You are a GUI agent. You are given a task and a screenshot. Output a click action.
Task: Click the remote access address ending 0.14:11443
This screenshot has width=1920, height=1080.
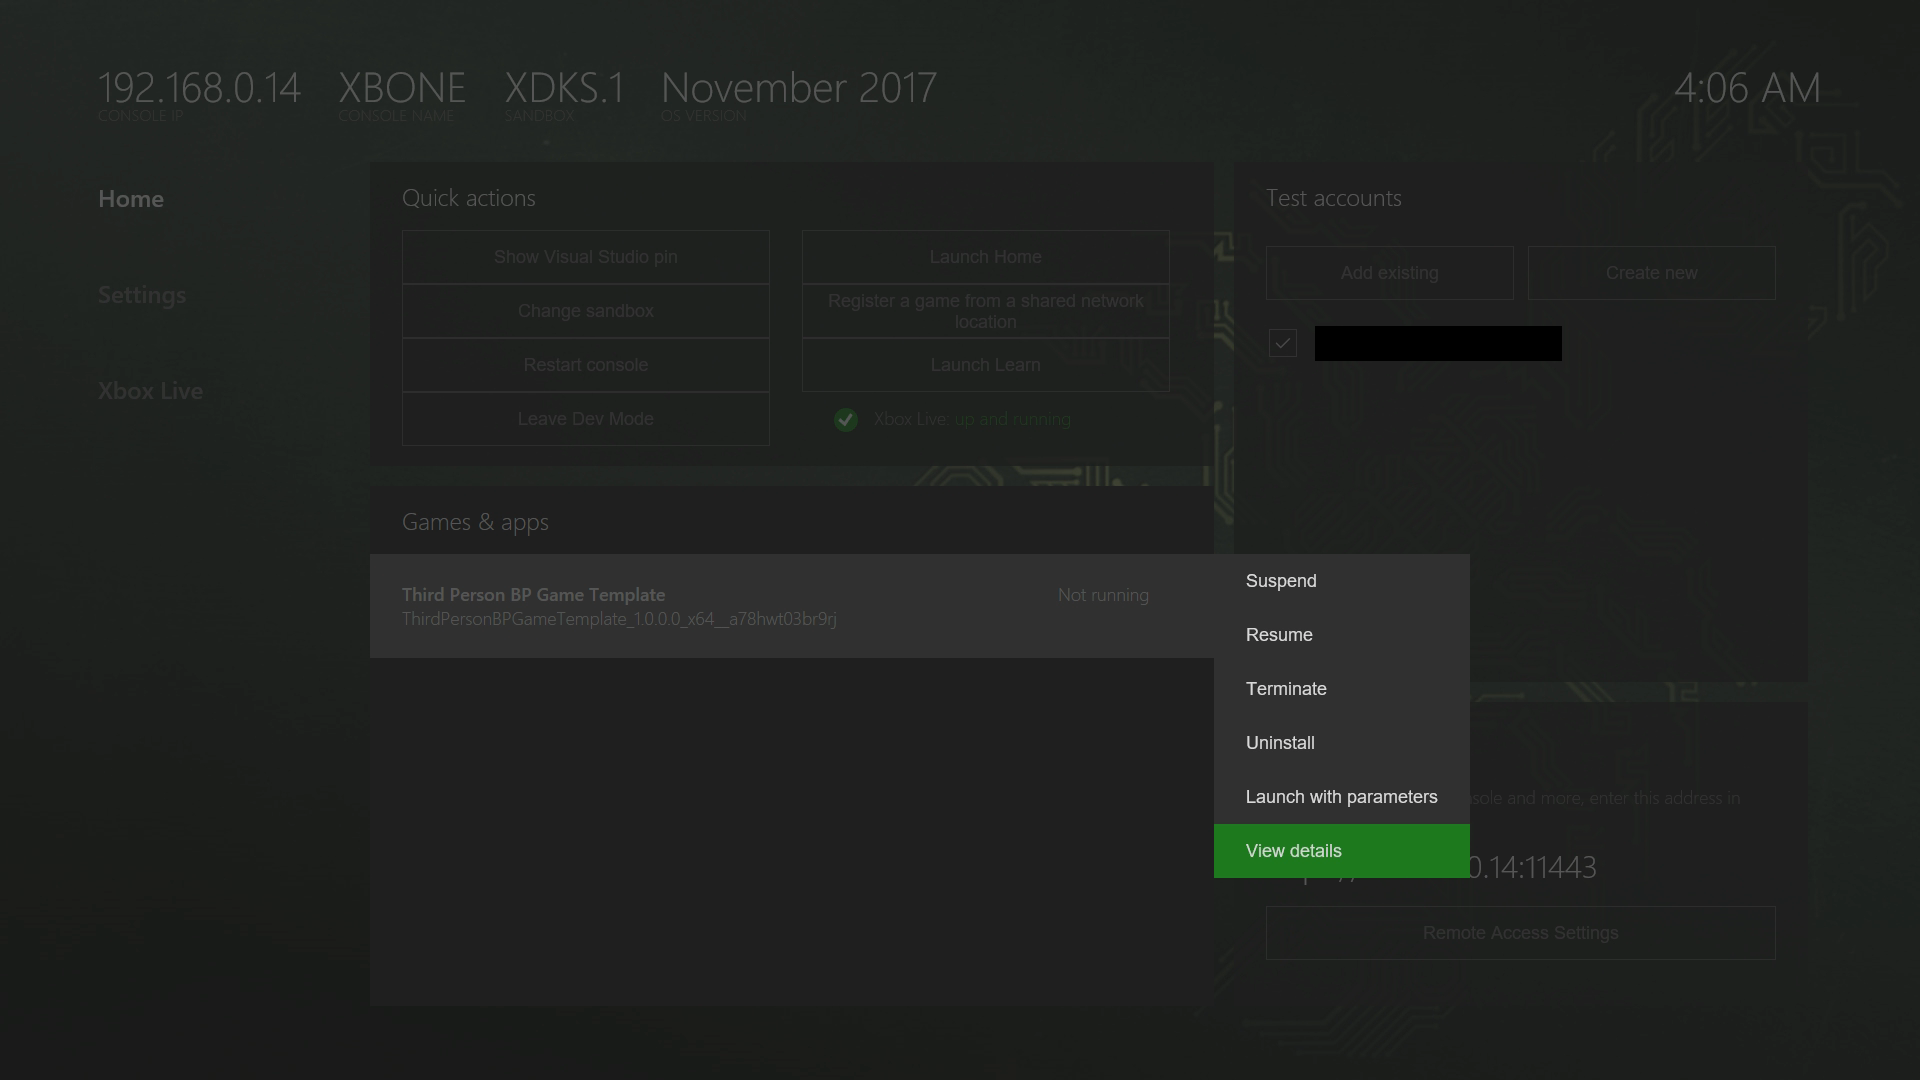point(1532,867)
